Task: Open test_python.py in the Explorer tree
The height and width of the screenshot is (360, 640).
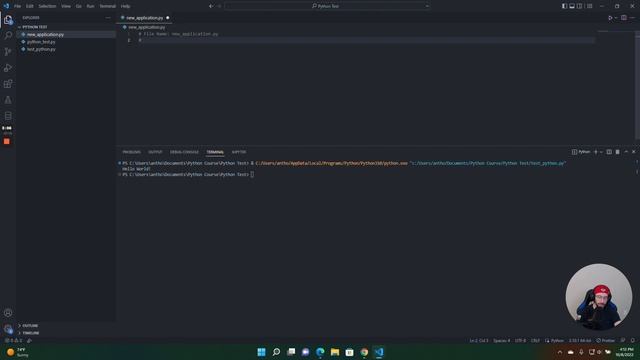Action: tap(41, 49)
